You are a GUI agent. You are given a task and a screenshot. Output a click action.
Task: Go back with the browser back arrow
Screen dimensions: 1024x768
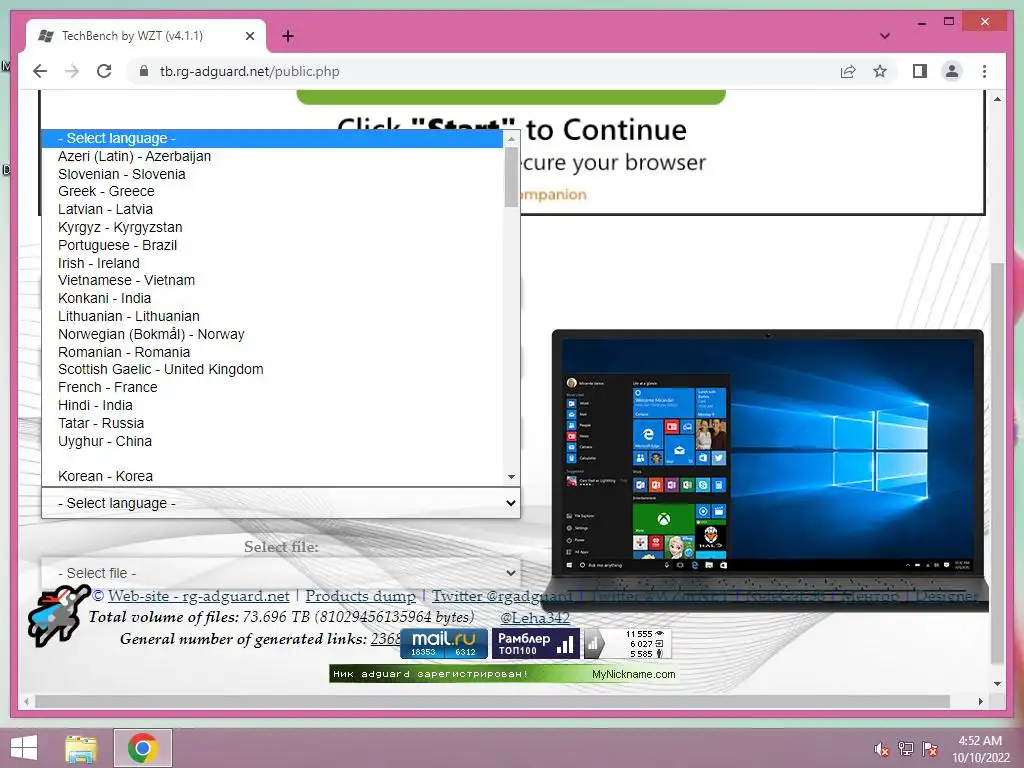(x=40, y=71)
